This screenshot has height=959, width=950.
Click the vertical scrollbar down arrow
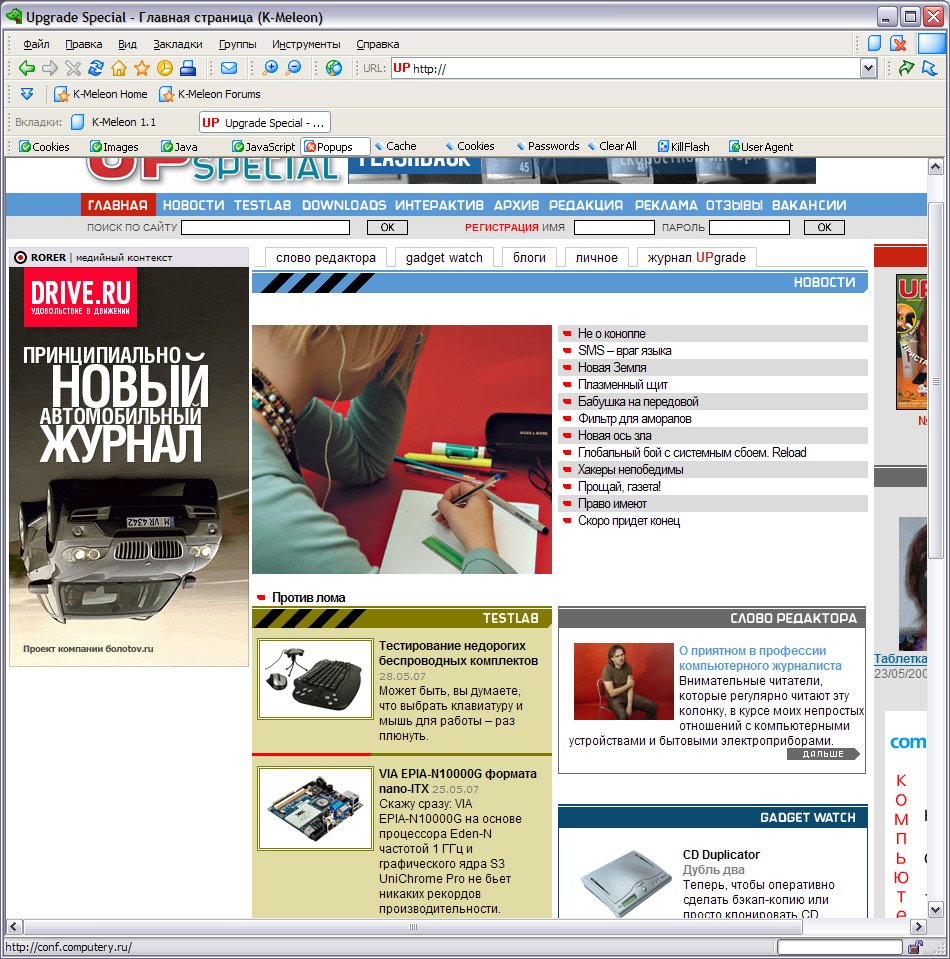pos(935,910)
